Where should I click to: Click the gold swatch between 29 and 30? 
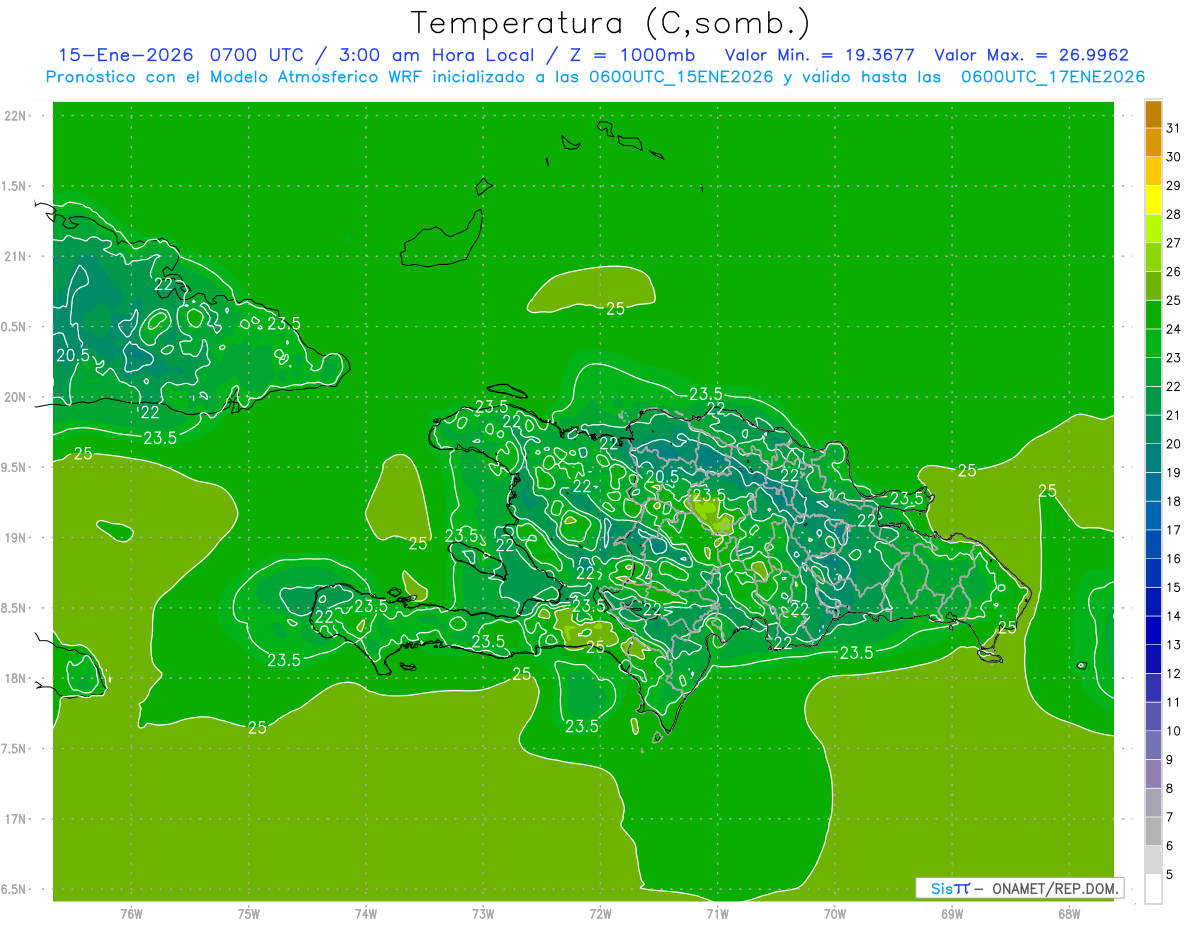(1153, 171)
